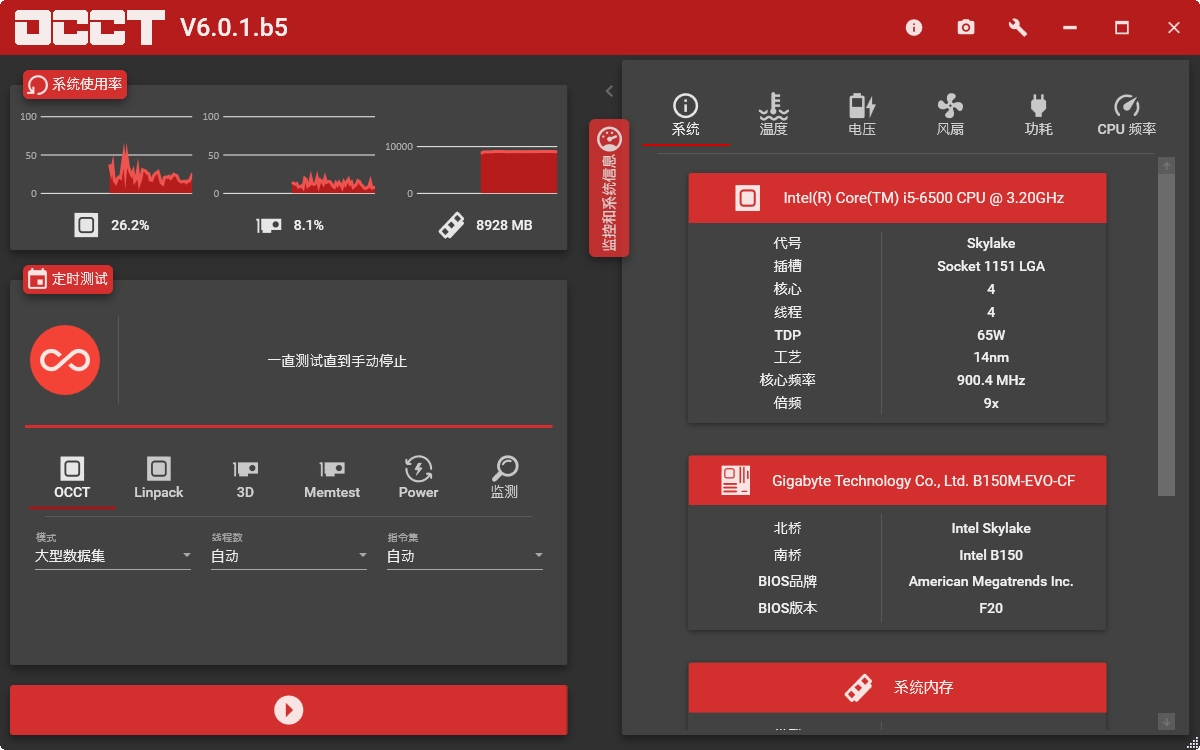The width and height of the screenshot is (1200, 750).
Task: Click the CPU usage icon beside 26.2%
Action: (85, 224)
